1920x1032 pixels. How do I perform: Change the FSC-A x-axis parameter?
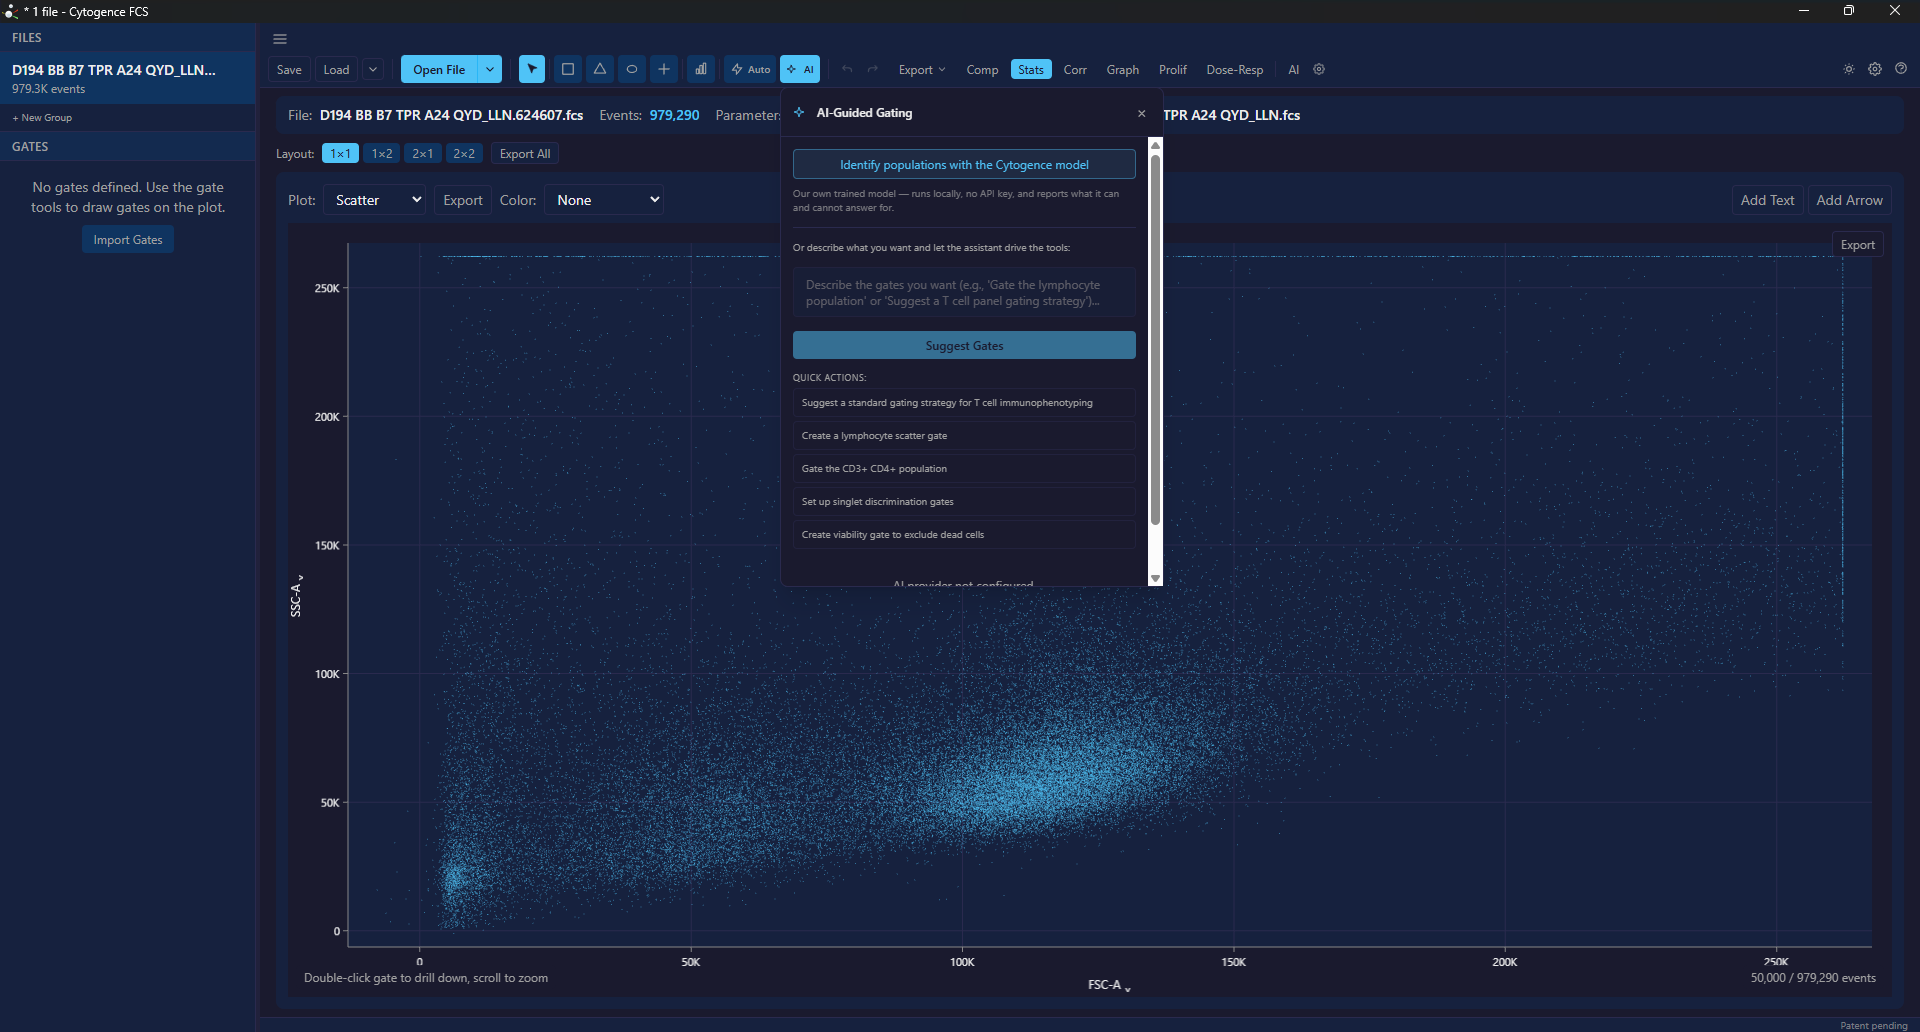point(1109,985)
